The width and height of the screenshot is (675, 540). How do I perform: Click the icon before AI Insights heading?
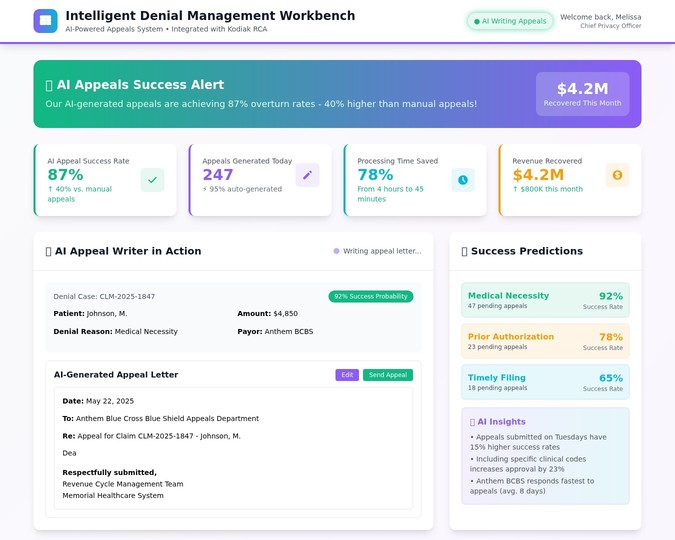[x=472, y=422]
